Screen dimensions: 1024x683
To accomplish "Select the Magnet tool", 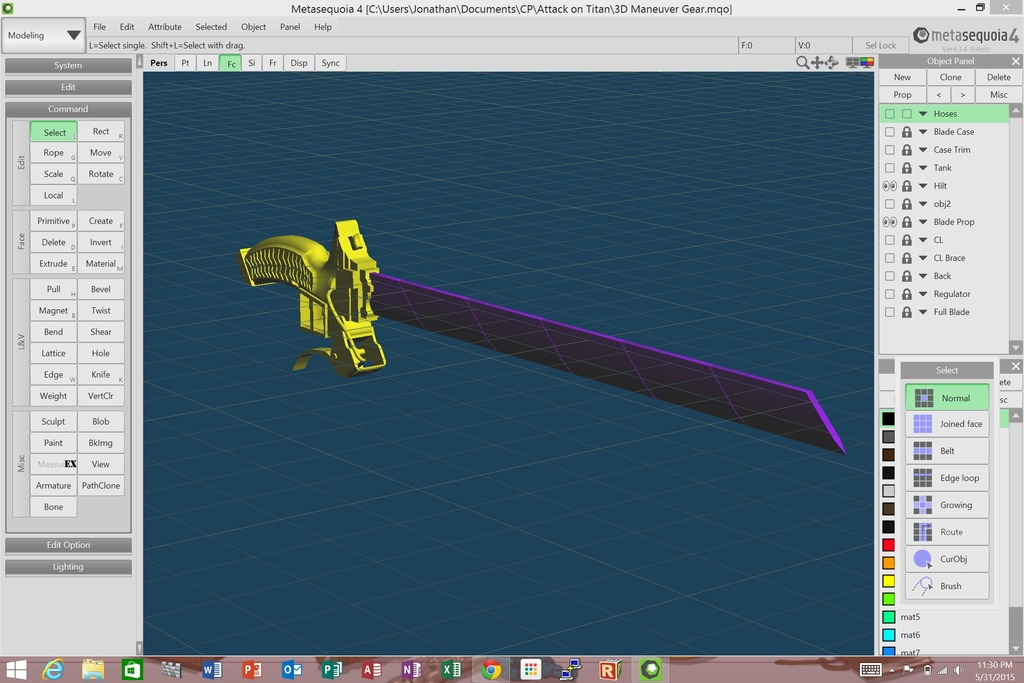I will [52, 310].
